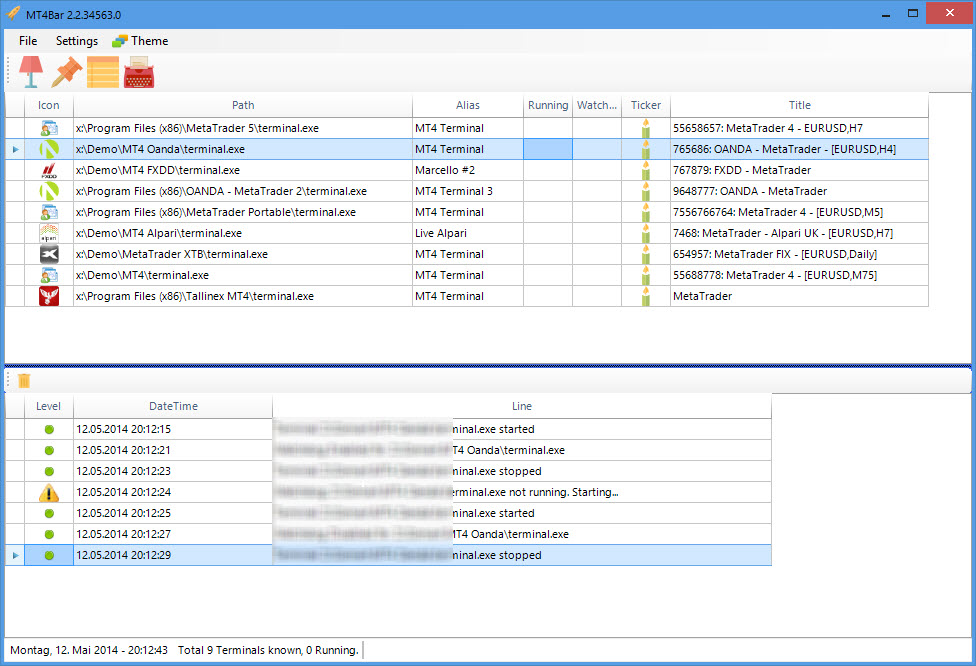976x666 pixels.
Task: Click the Line column header in log
Action: coord(522,406)
